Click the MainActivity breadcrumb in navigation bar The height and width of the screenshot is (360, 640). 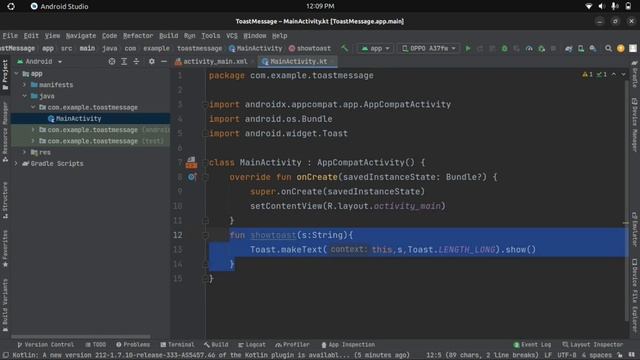[x=256, y=49]
